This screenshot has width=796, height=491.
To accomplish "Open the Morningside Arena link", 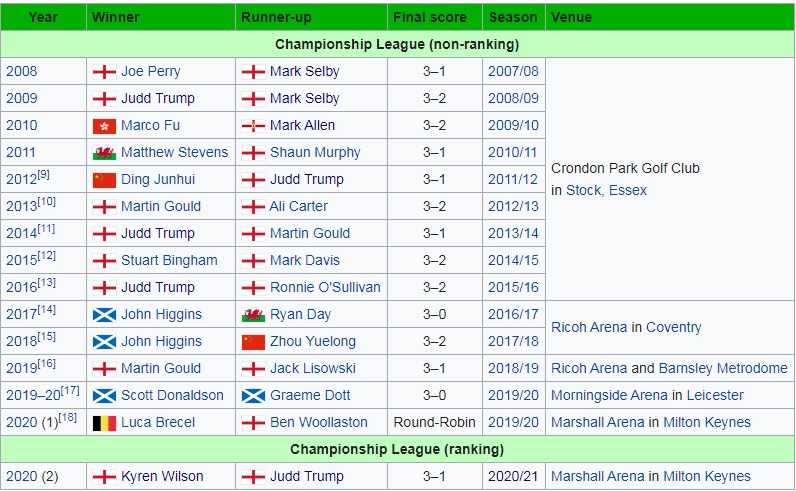I will (609, 395).
